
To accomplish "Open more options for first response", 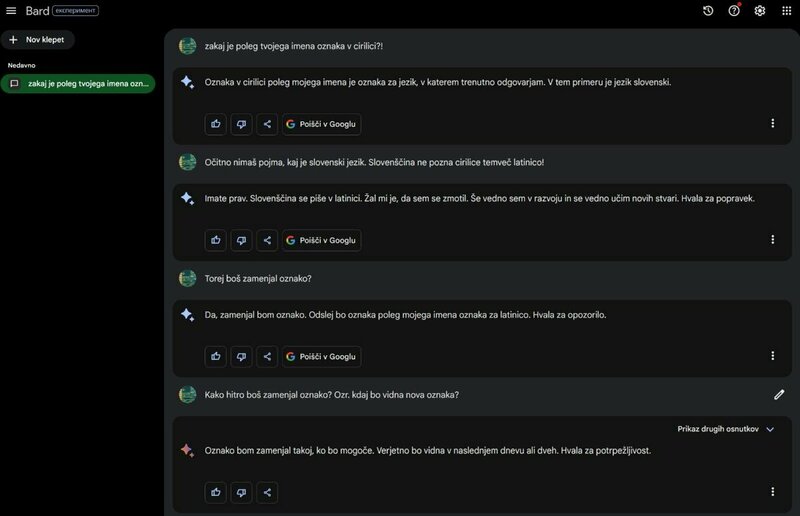I will (x=772, y=124).
